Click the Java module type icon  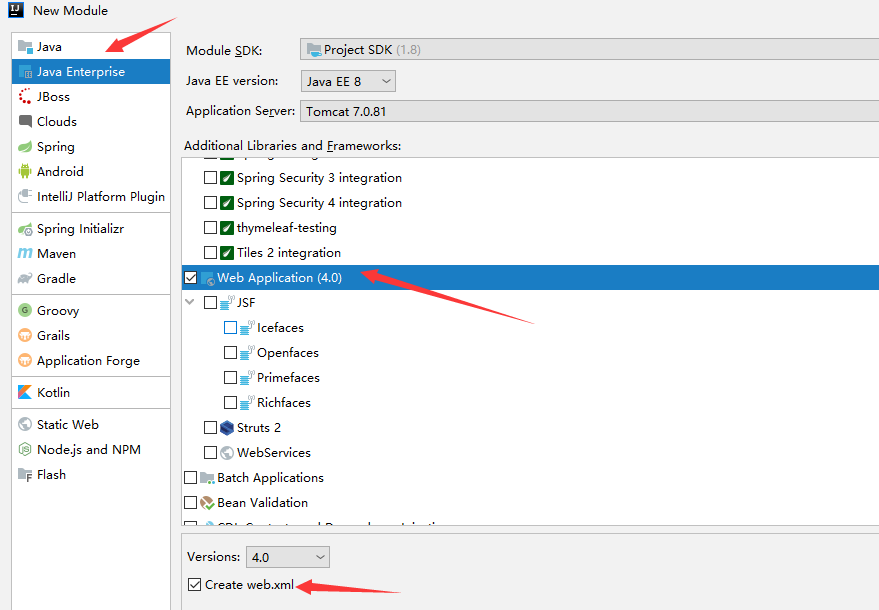click(25, 47)
